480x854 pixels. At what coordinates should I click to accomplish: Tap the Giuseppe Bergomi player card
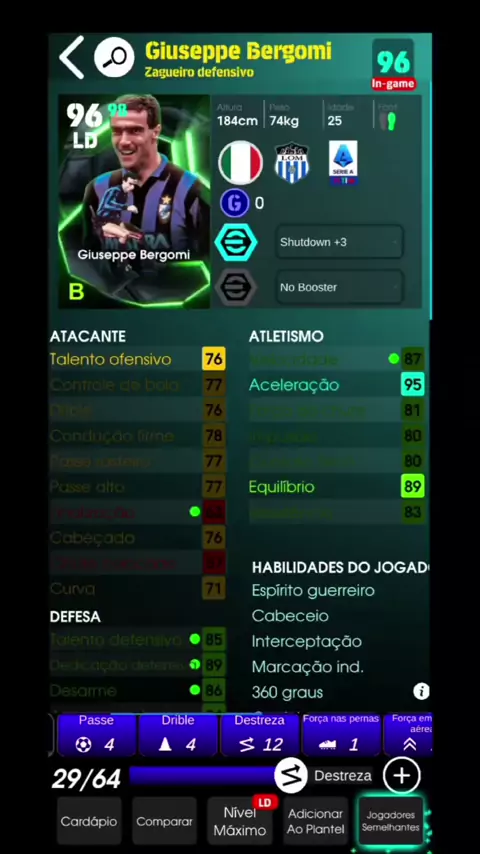tap(134, 202)
